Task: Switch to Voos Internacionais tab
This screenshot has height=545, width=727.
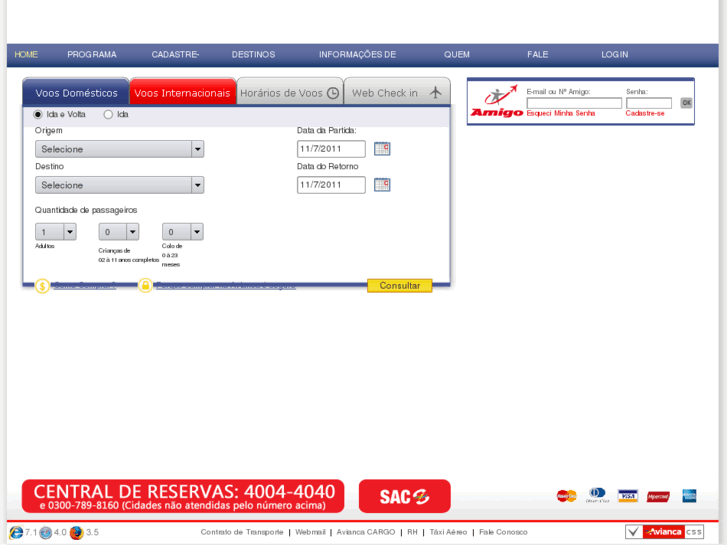Action: tap(182, 93)
